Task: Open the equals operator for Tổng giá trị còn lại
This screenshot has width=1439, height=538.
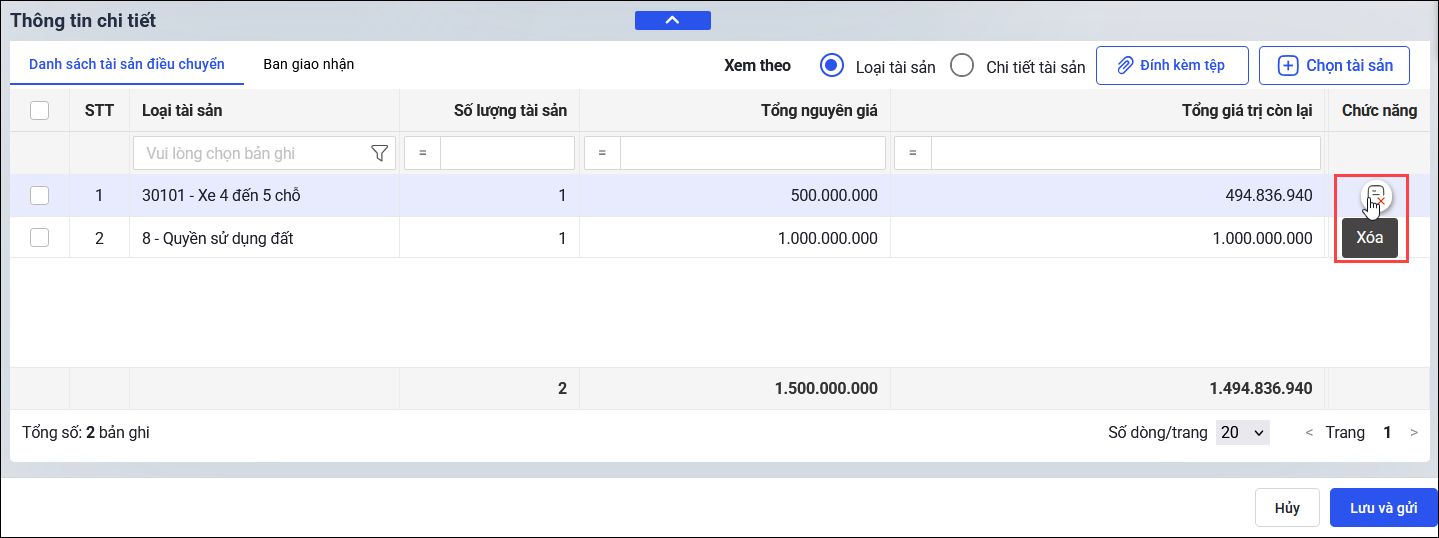Action: click(x=913, y=153)
